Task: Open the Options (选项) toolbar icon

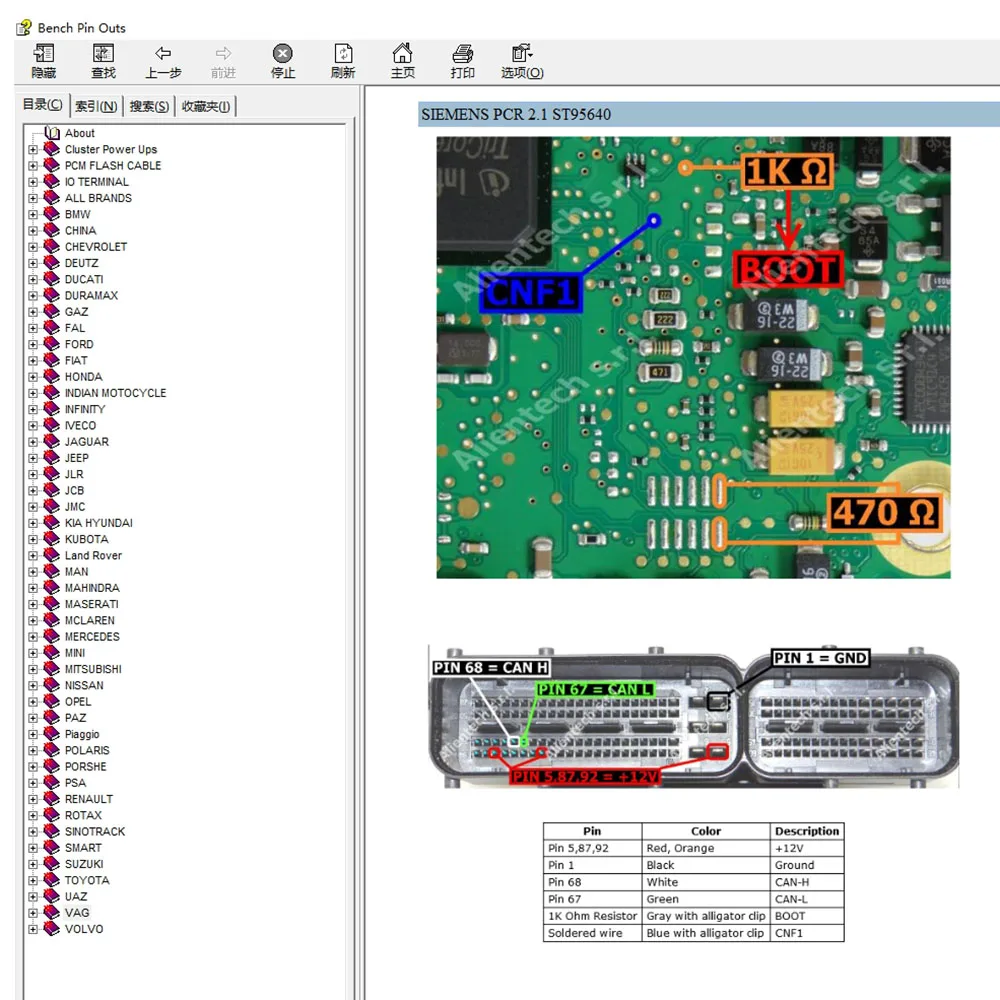Action: (x=521, y=54)
